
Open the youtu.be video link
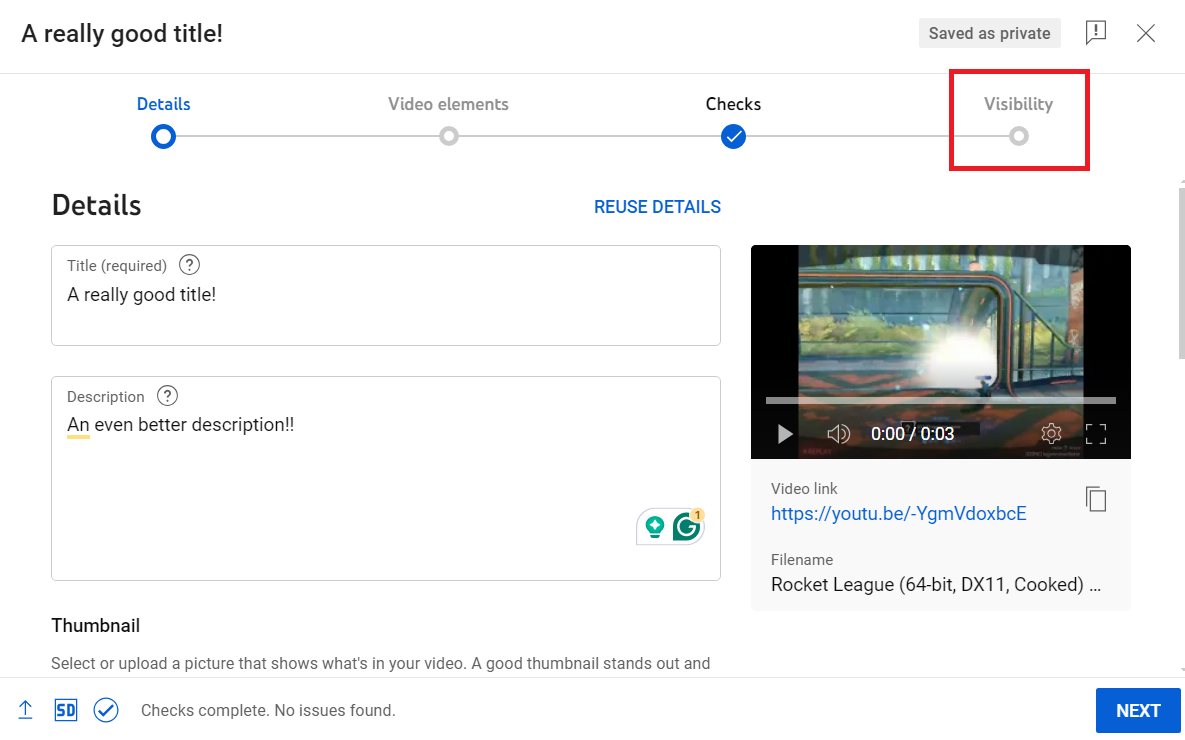(898, 513)
